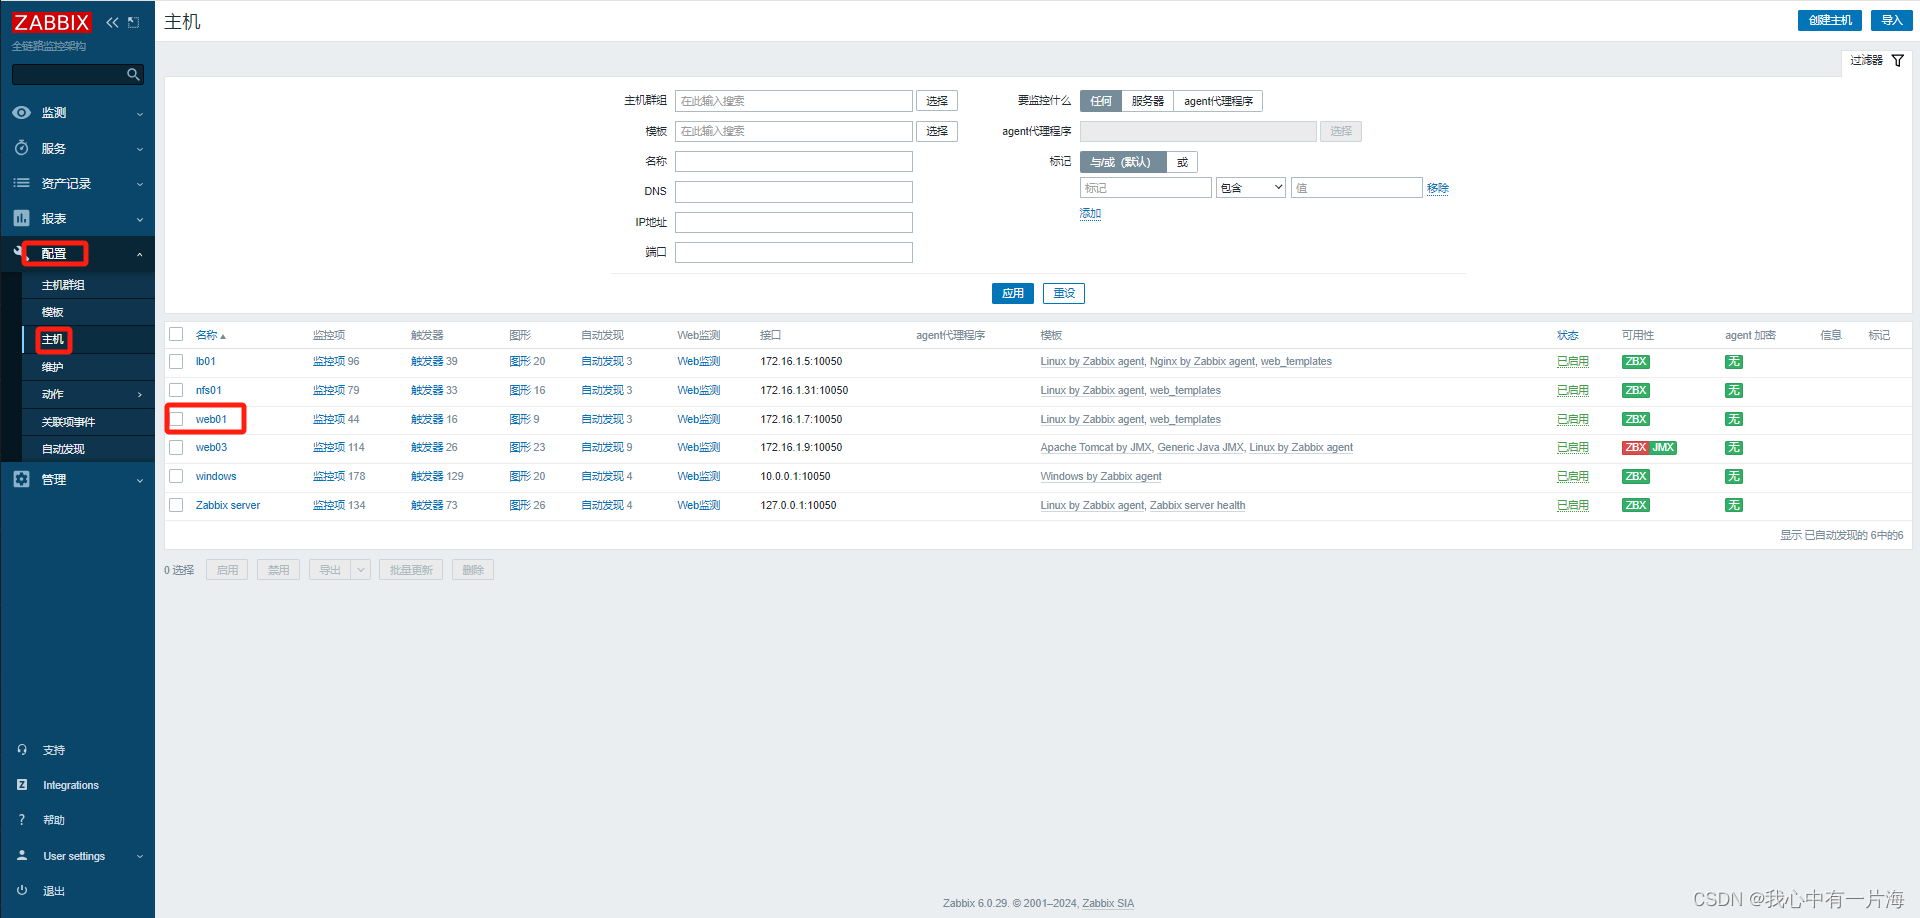Click the User settings person icon
Viewport: 1920px width, 918px height.
click(x=22, y=856)
